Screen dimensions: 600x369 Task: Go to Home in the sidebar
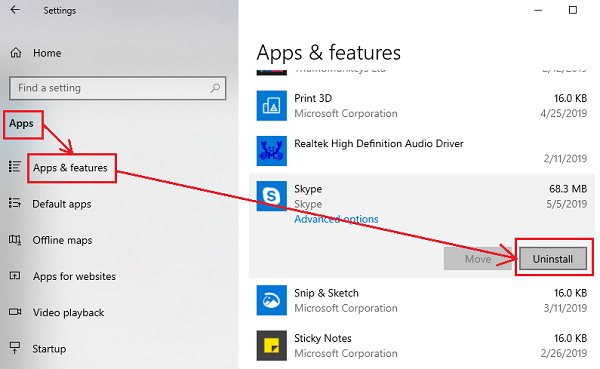click(47, 53)
